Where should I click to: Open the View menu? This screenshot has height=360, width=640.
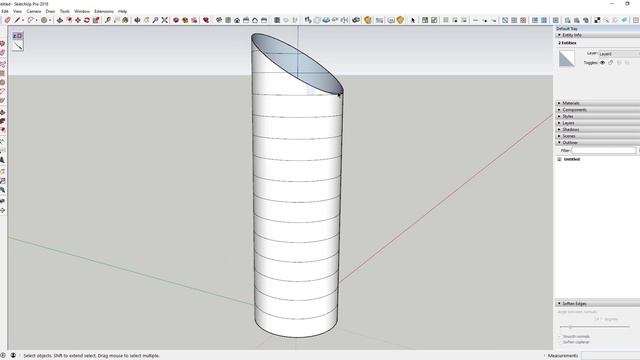click(x=18, y=11)
